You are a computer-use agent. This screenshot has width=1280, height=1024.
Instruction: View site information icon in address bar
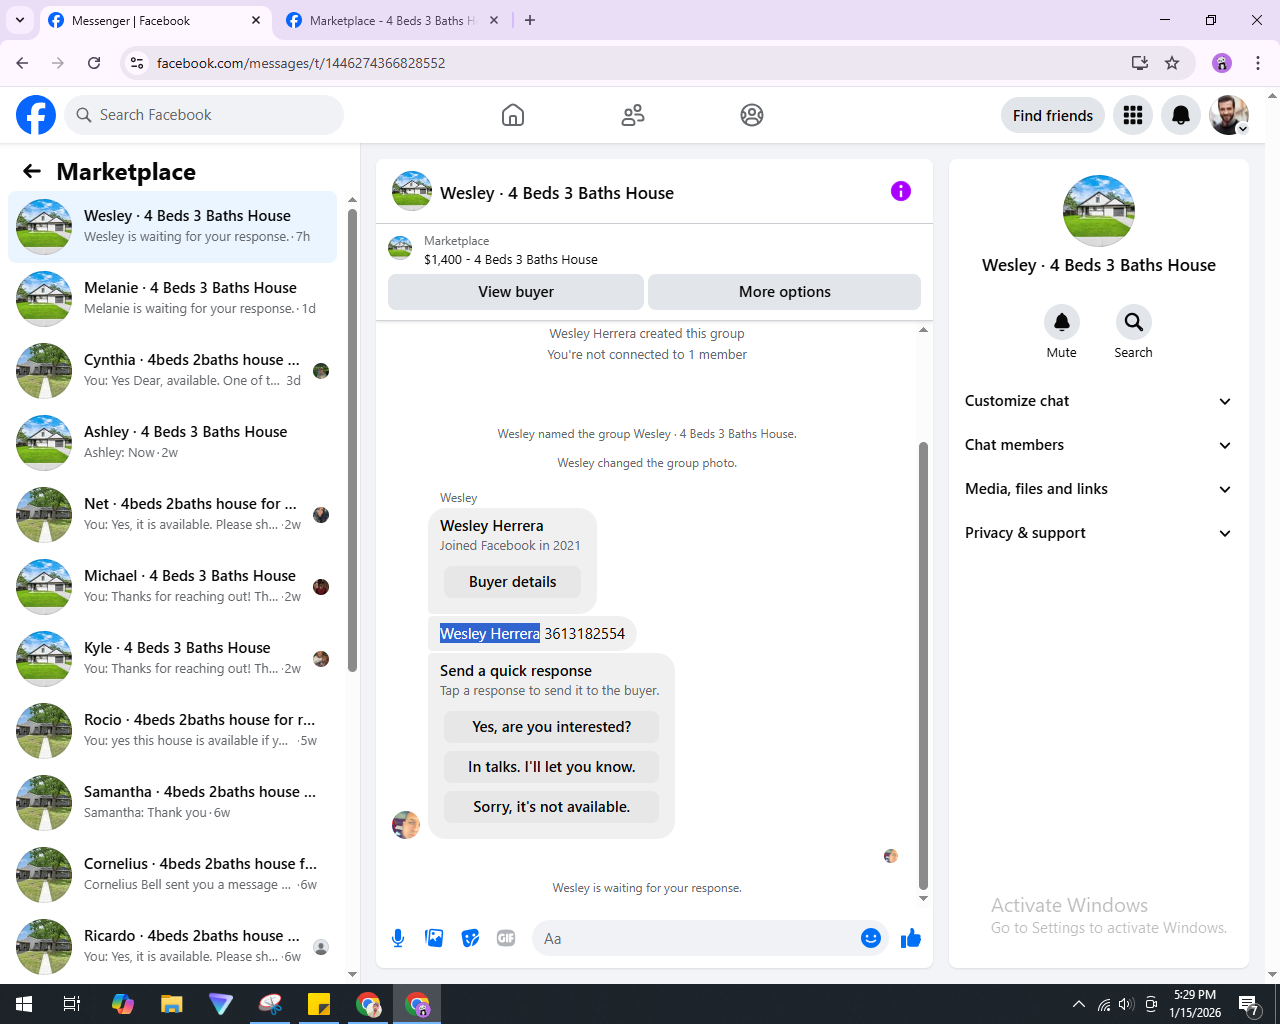click(x=137, y=63)
